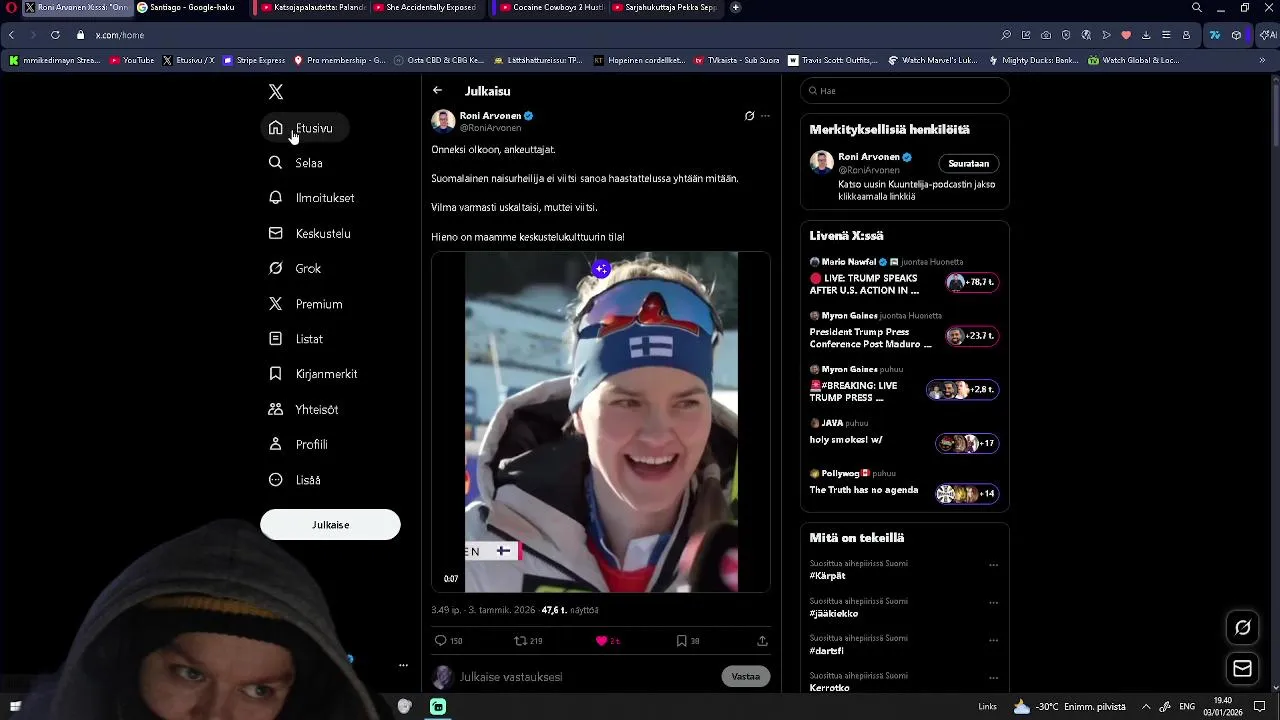Open Roni Arvonen's profile avatar in post
The width and height of the screenshot is (1280, 720).
pyautogui.click(x=443, y=121)
